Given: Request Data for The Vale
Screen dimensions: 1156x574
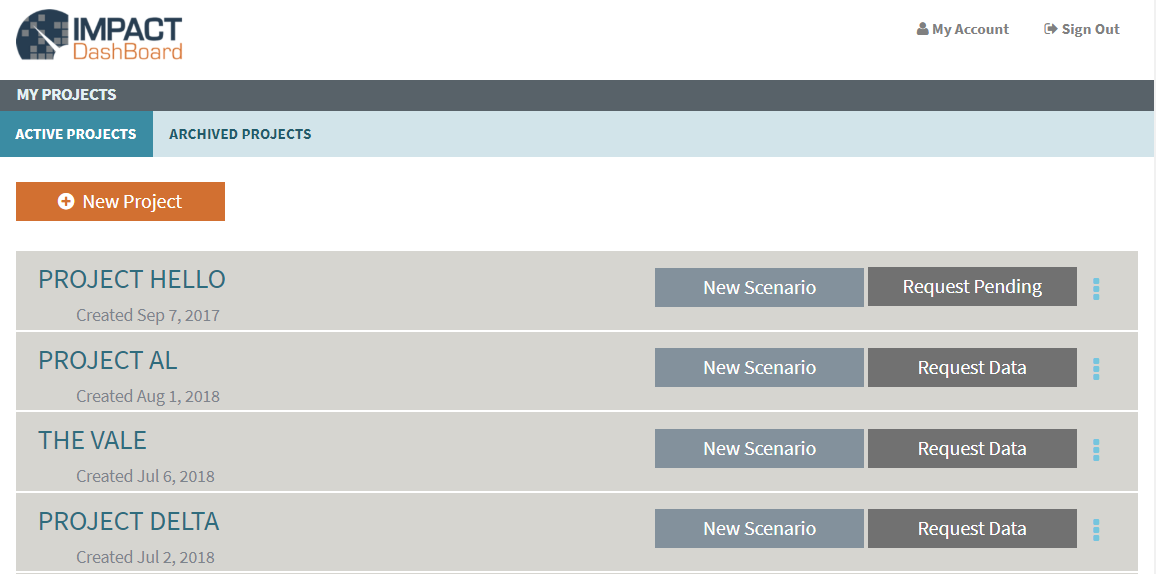Looking at the screenshot, I should 972,449.
